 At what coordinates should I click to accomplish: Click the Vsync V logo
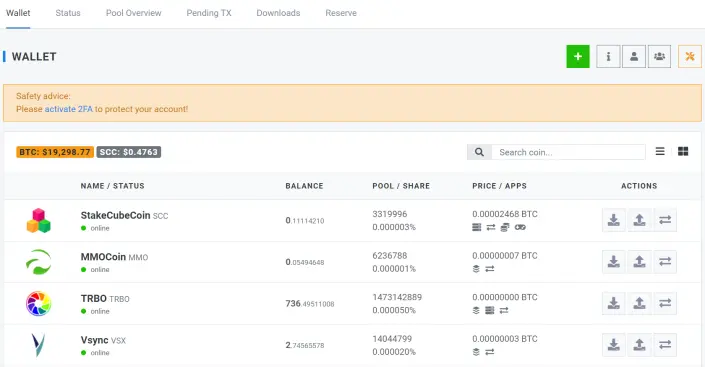tap(38, 345)
